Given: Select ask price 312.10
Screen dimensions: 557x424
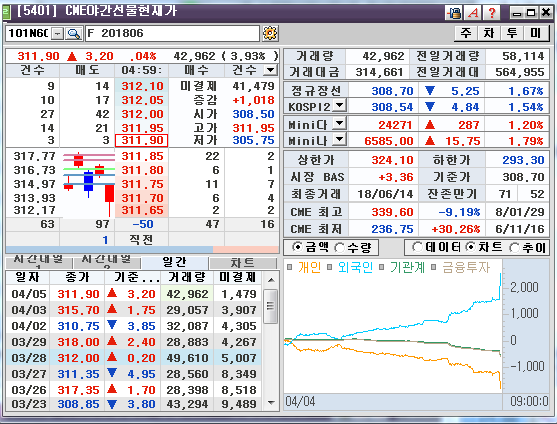Looking at the screenshot, I should [x=142, y=86].
